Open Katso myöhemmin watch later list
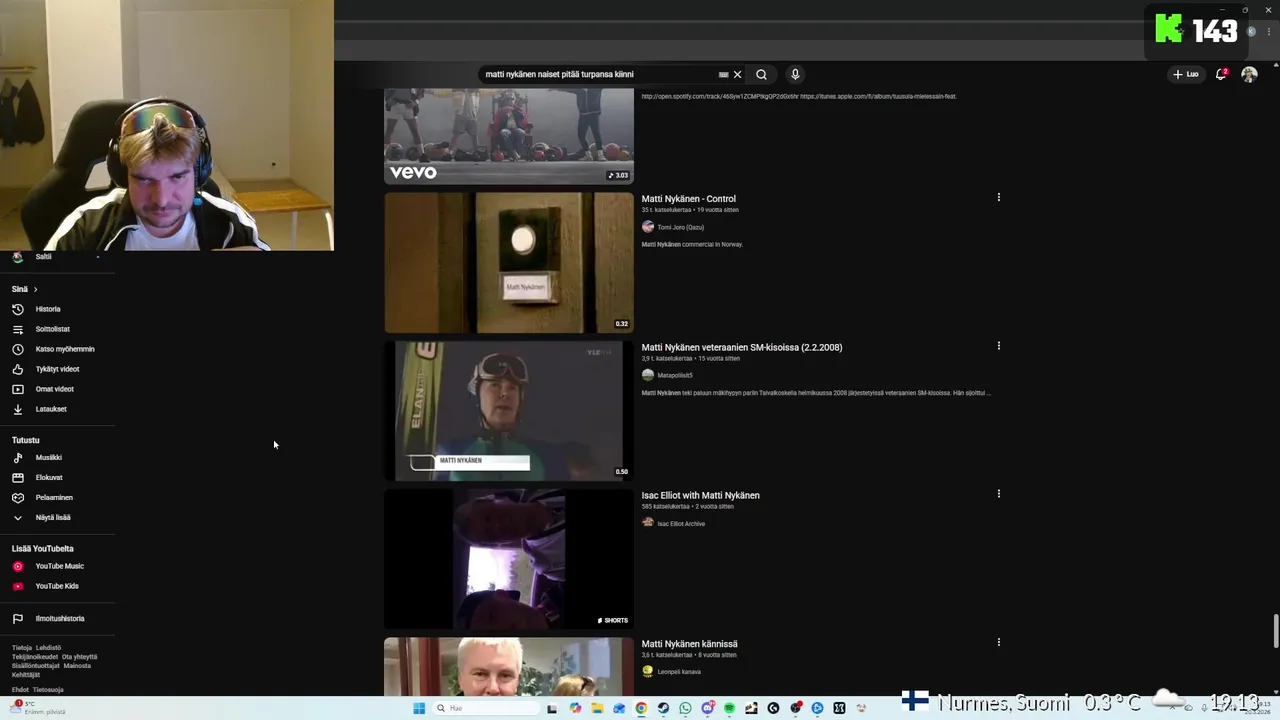The image size is (1280, 720). click(64, 349)
